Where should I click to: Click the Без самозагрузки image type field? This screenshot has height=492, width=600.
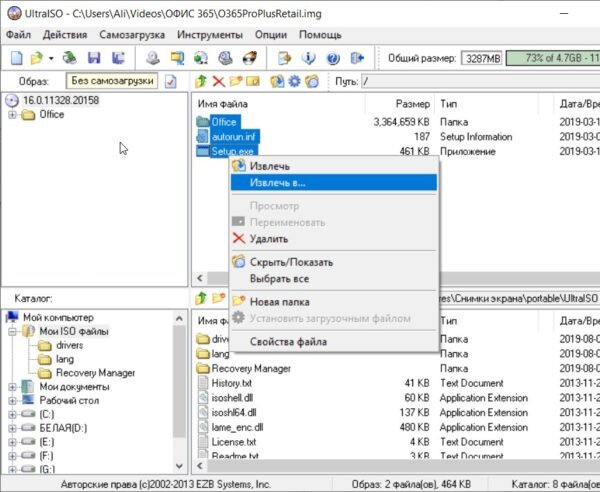[112, 81]
